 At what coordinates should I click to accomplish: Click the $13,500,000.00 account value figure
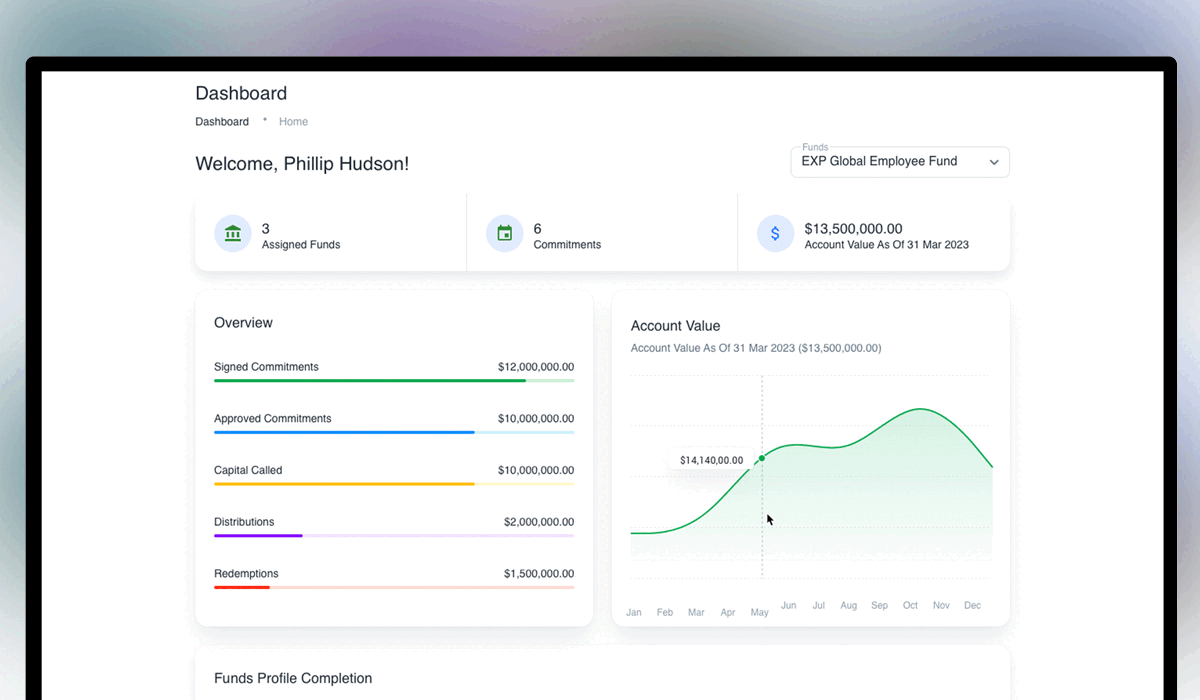(x=854, y=229)
